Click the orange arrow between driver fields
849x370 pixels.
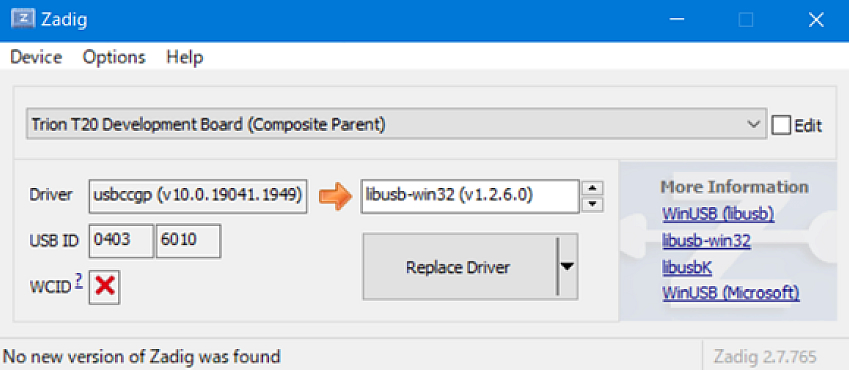click(334, 196)
